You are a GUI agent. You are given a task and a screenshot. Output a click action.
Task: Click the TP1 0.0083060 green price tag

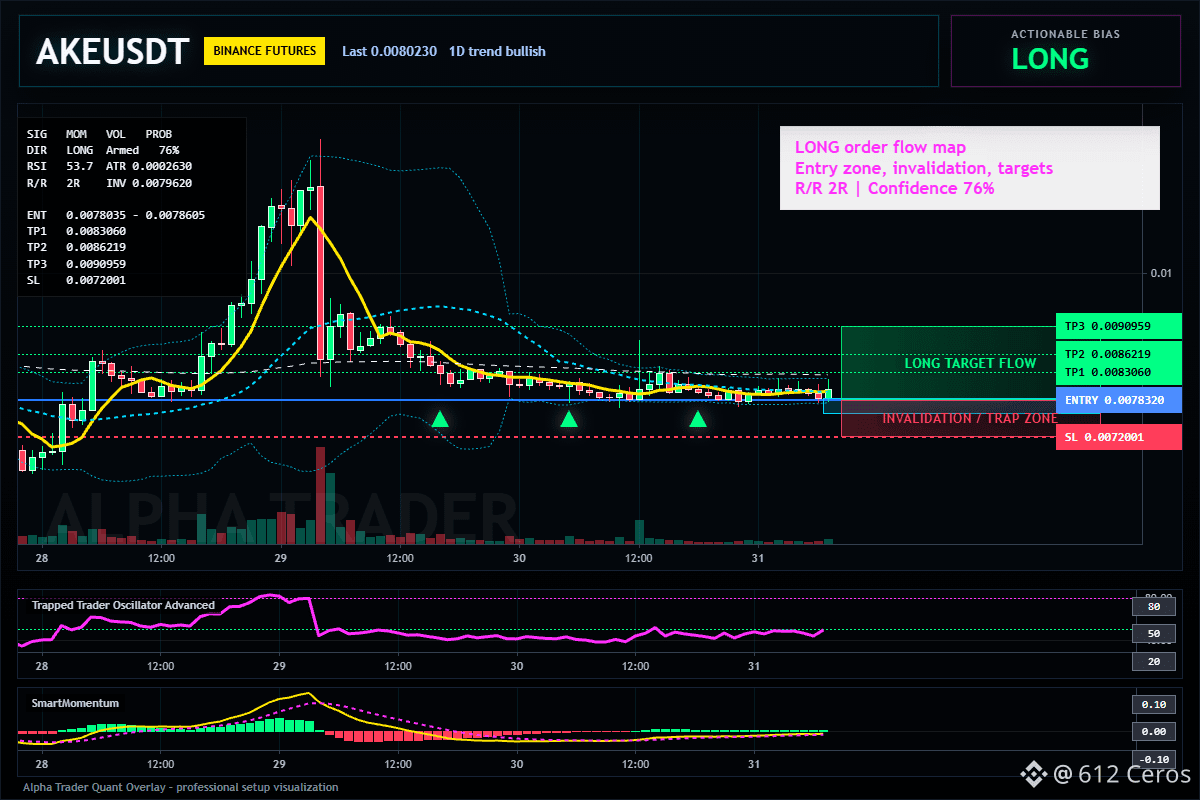(1119, 372)
